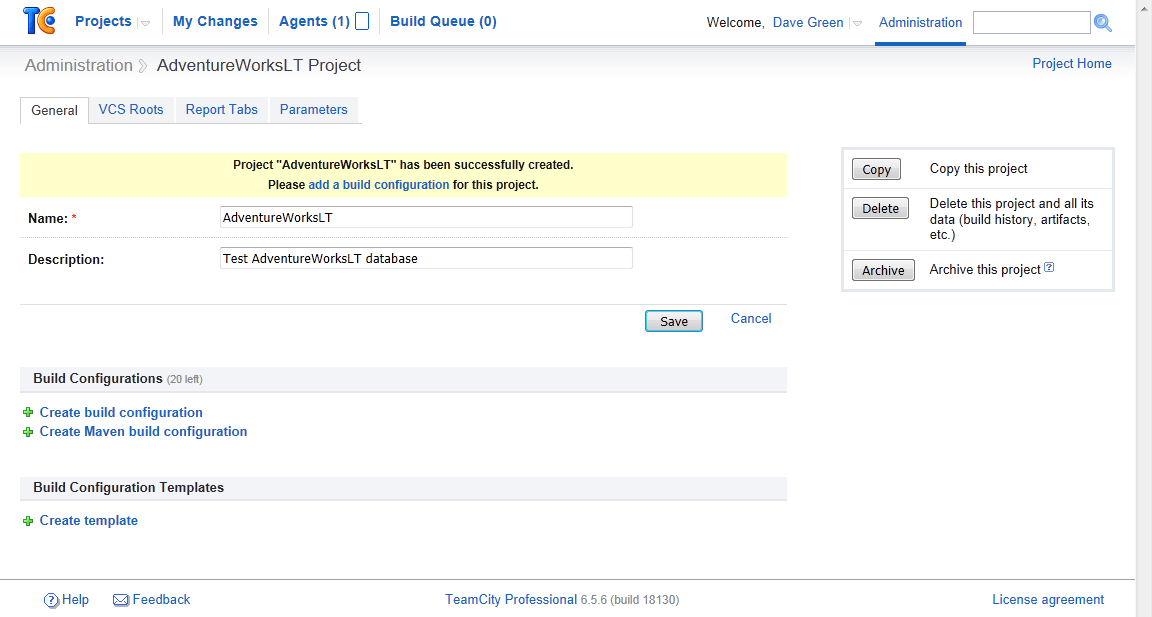This screenshot has height=617, width=1152.
Task: Open Agents (1) page
Action: 314,21
